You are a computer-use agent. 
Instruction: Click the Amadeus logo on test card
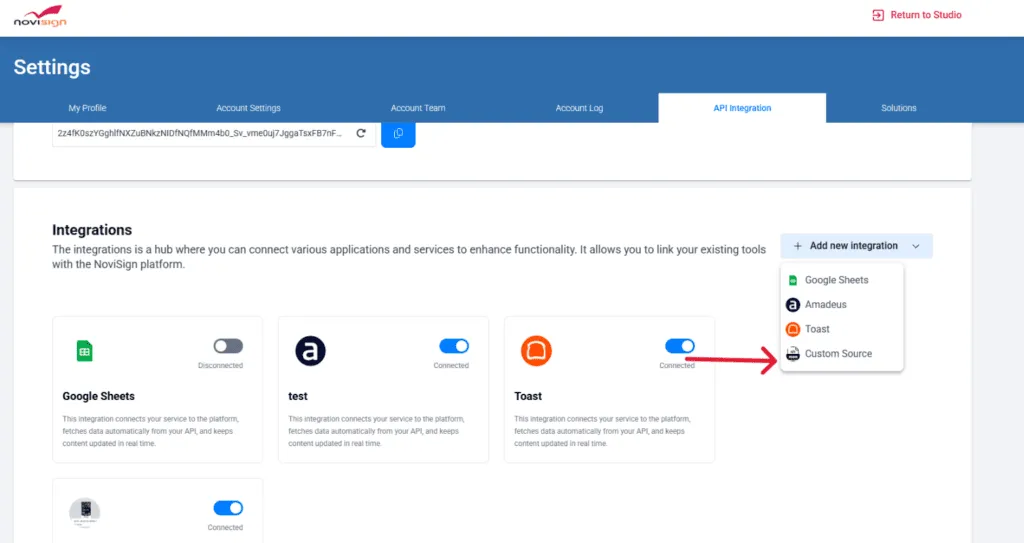pos(311,351)
